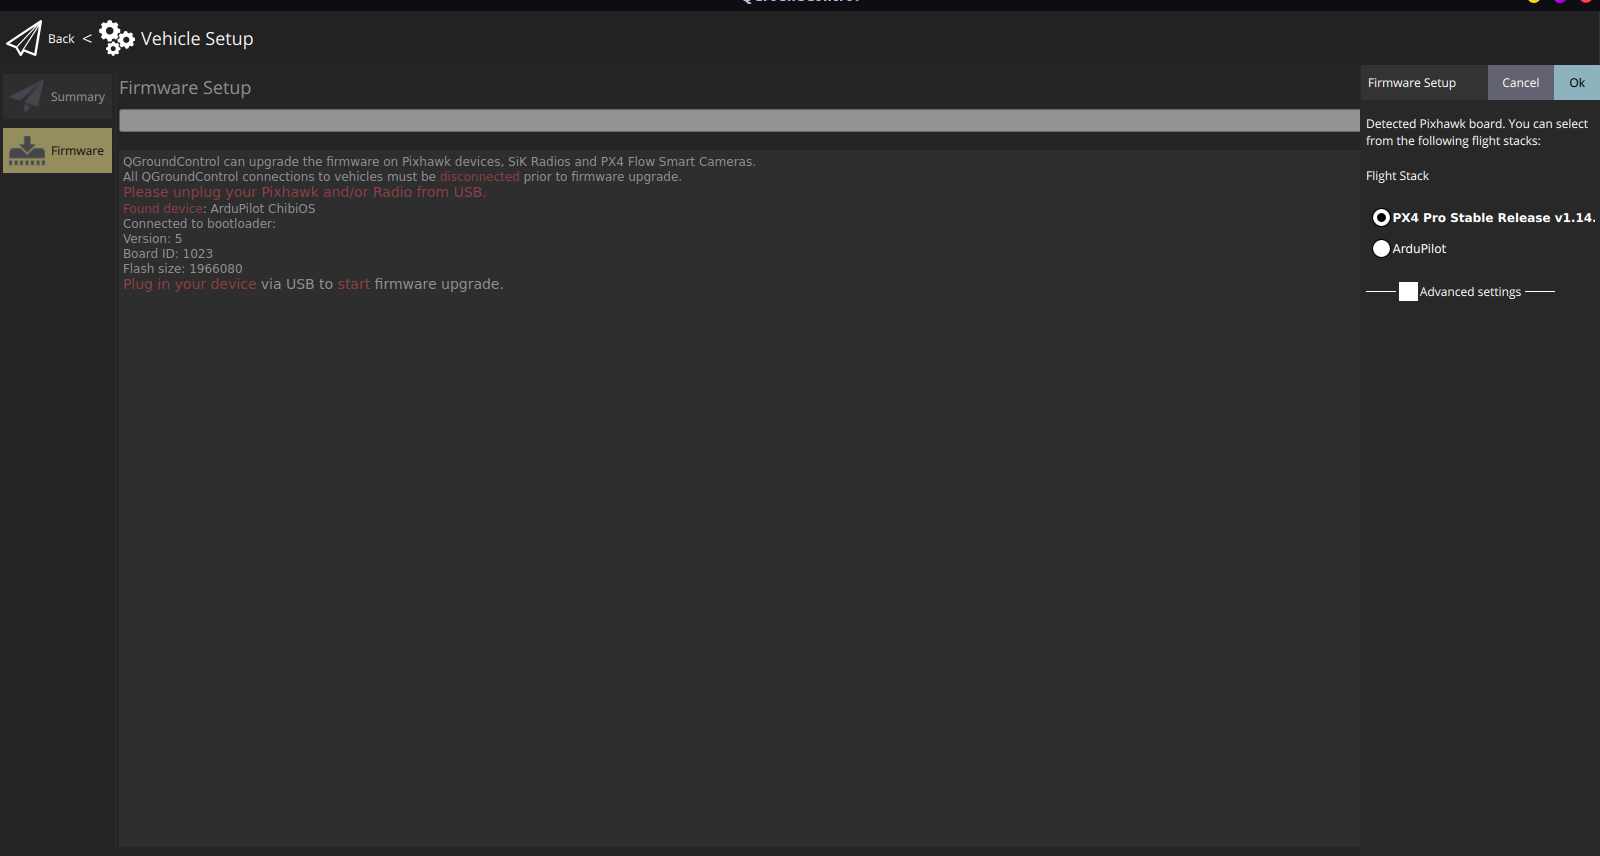Select PX4 Pro Stable Release radio button

pyautogui.click(x=1381, y=217)
